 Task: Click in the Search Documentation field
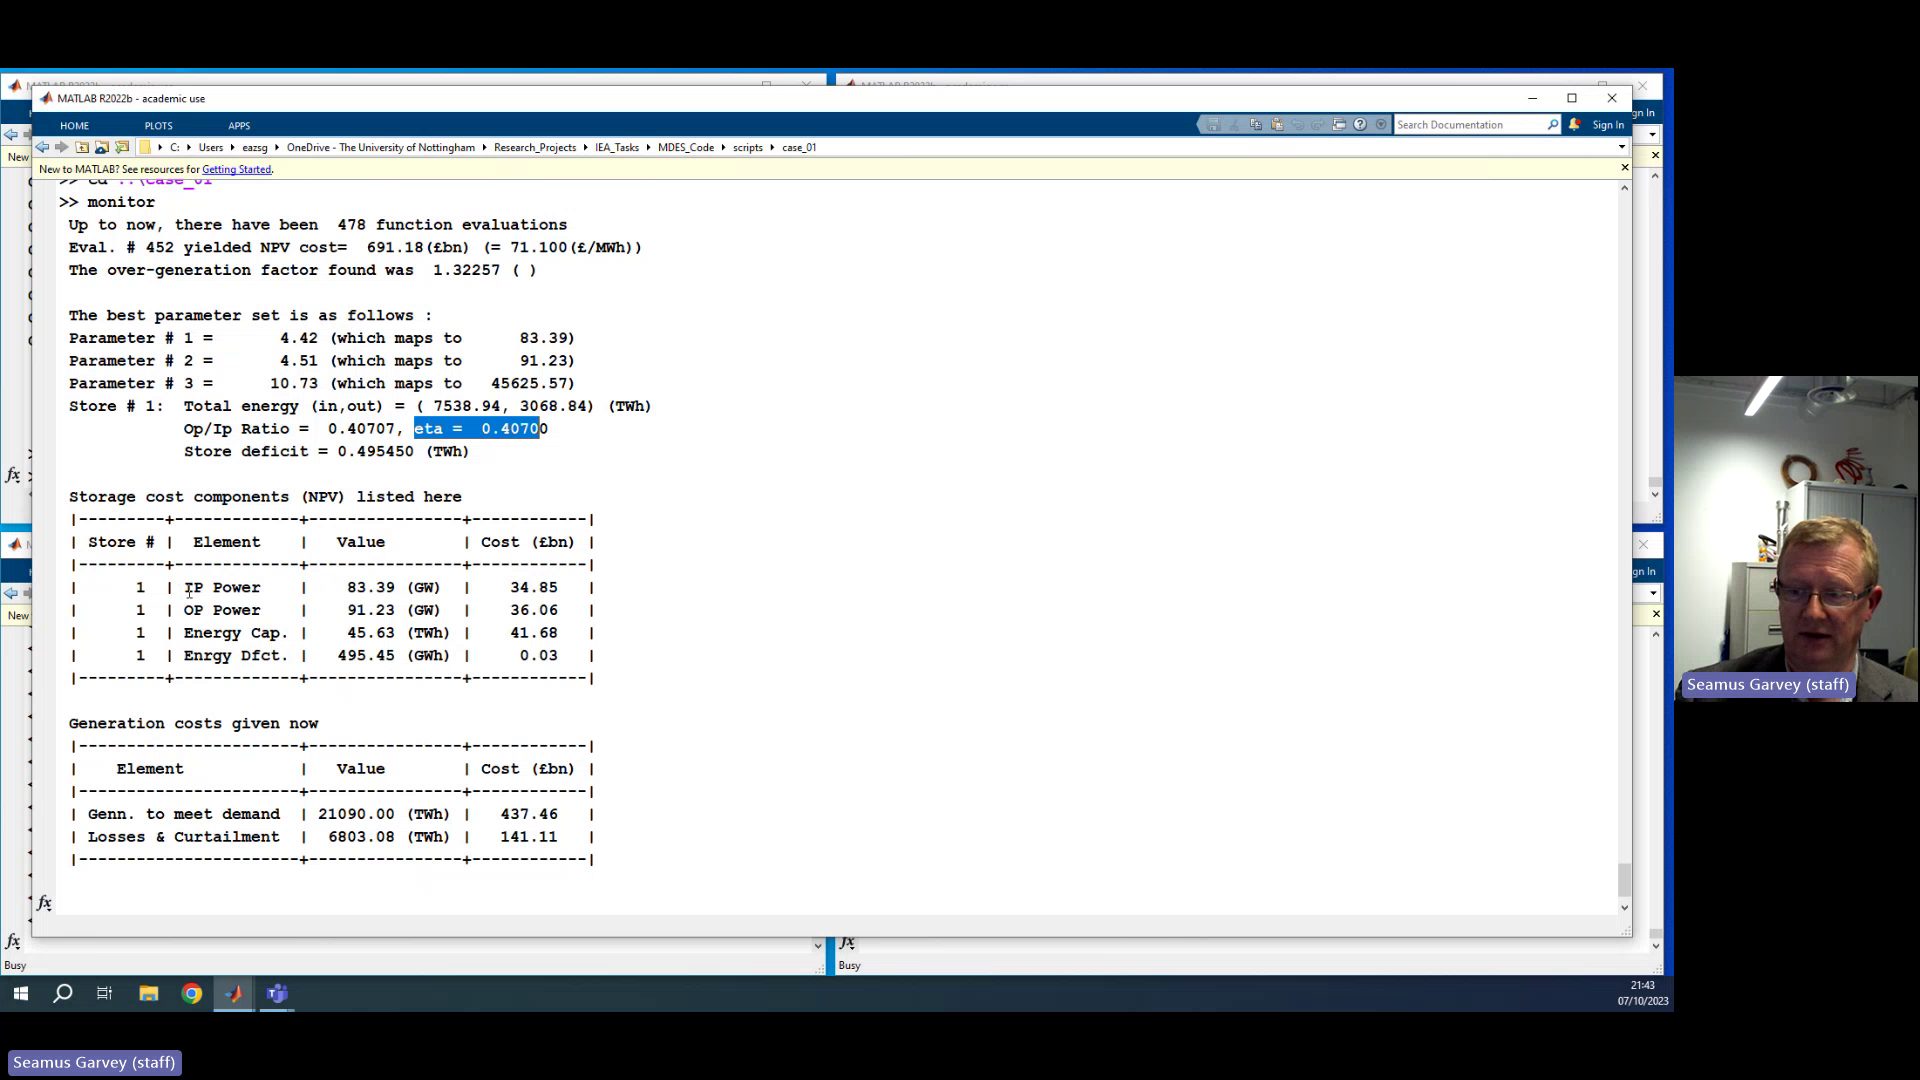click(x=1468, y=125)
